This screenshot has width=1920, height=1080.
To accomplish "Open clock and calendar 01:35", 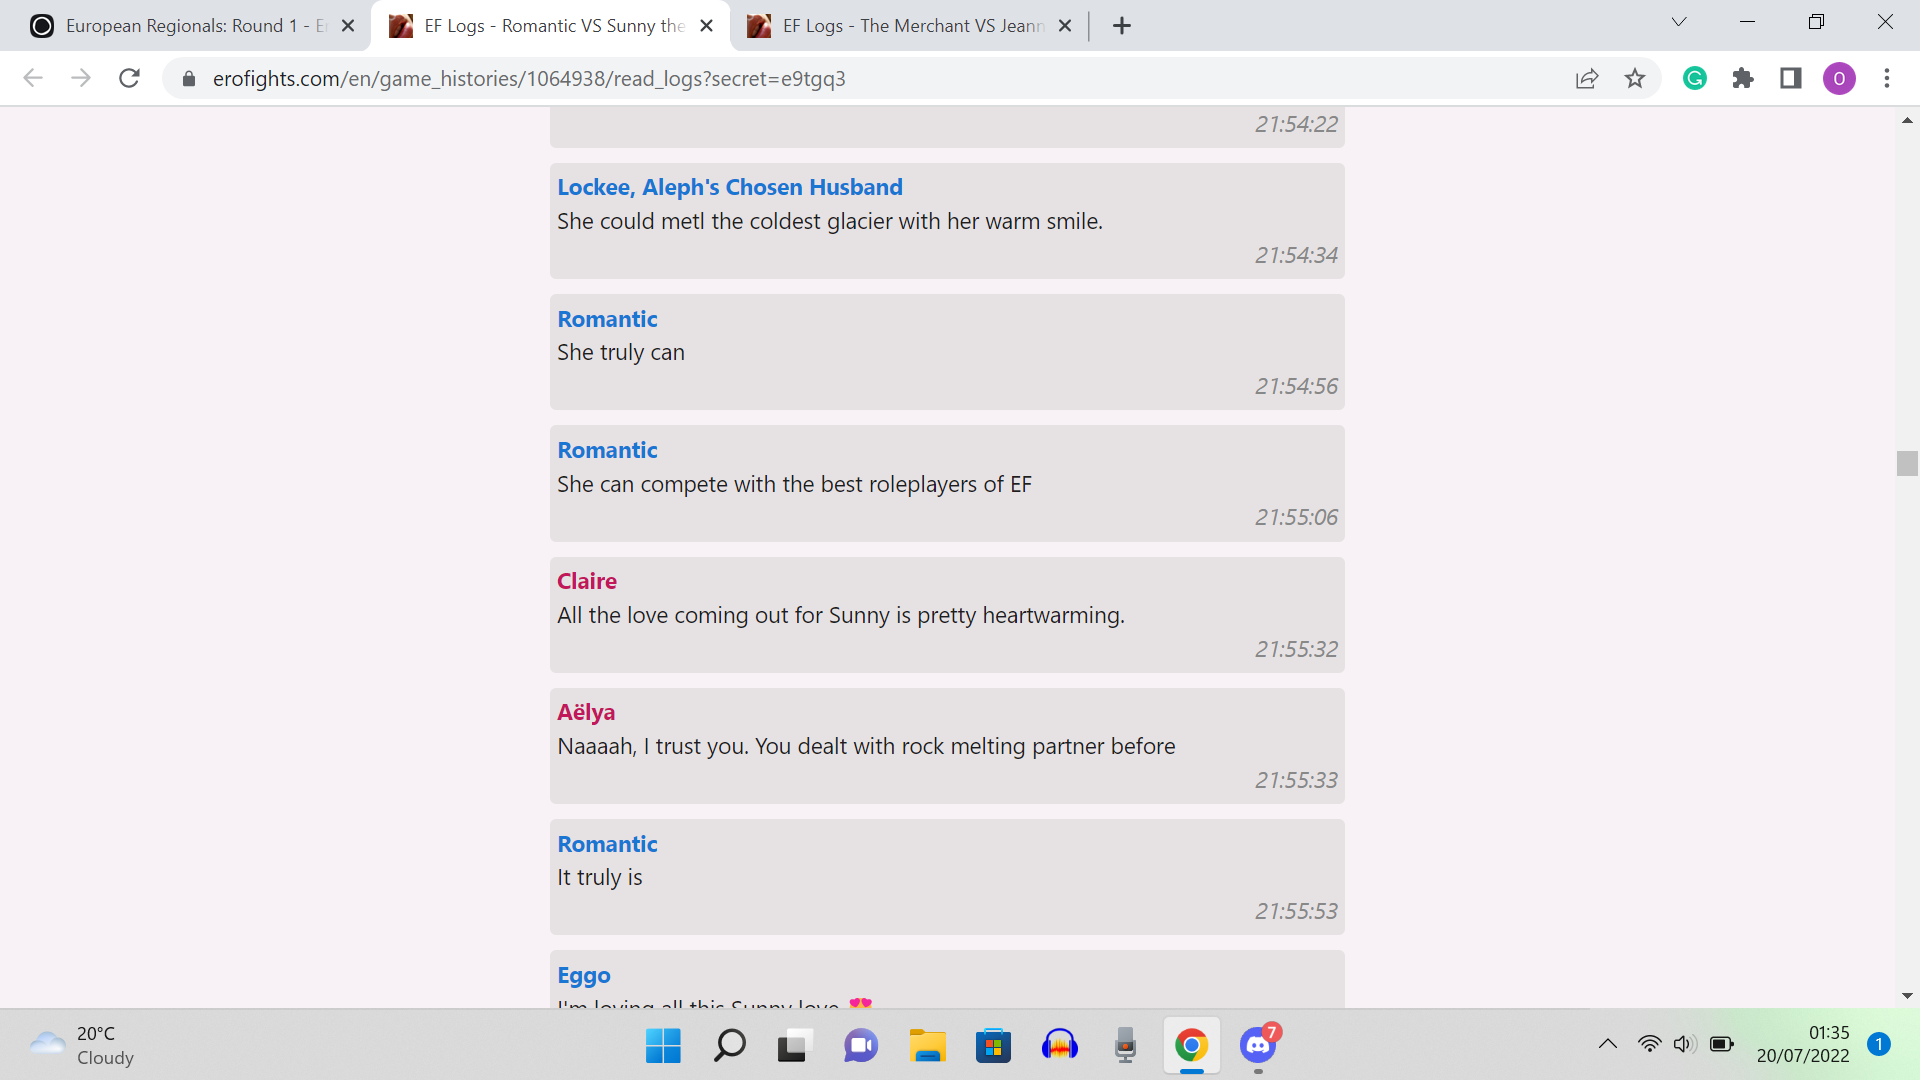I will click(x=1803, y=1044).
